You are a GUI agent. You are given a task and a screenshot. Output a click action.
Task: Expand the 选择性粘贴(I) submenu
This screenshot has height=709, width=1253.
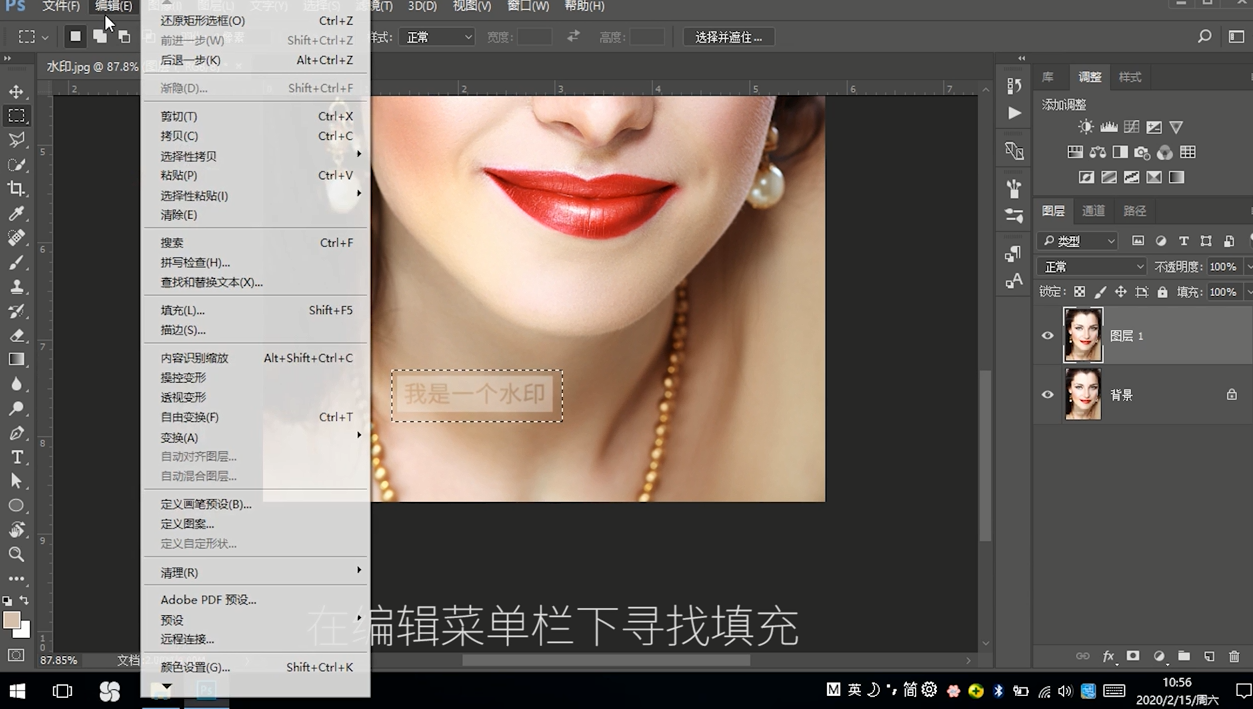click(255, 196)
